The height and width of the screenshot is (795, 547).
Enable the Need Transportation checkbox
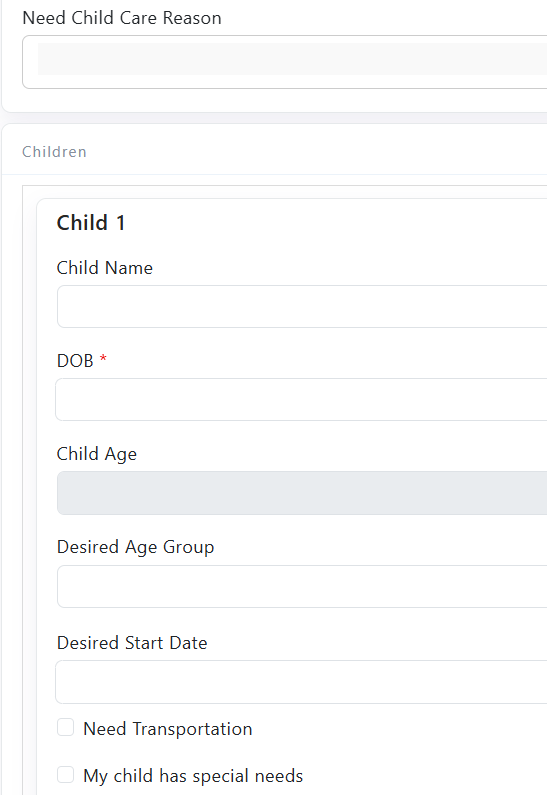click(x=65, y=727)
